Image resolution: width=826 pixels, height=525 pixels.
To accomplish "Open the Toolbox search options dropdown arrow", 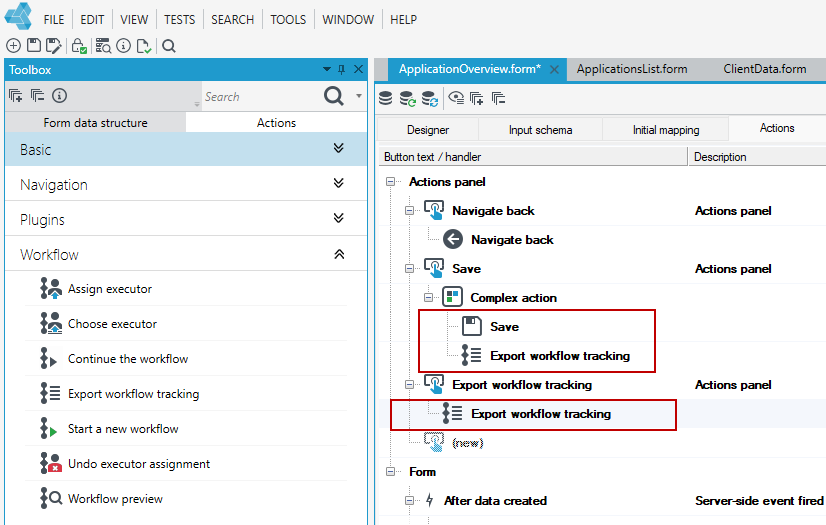I will pyautogui.click(x=359, y=96).
